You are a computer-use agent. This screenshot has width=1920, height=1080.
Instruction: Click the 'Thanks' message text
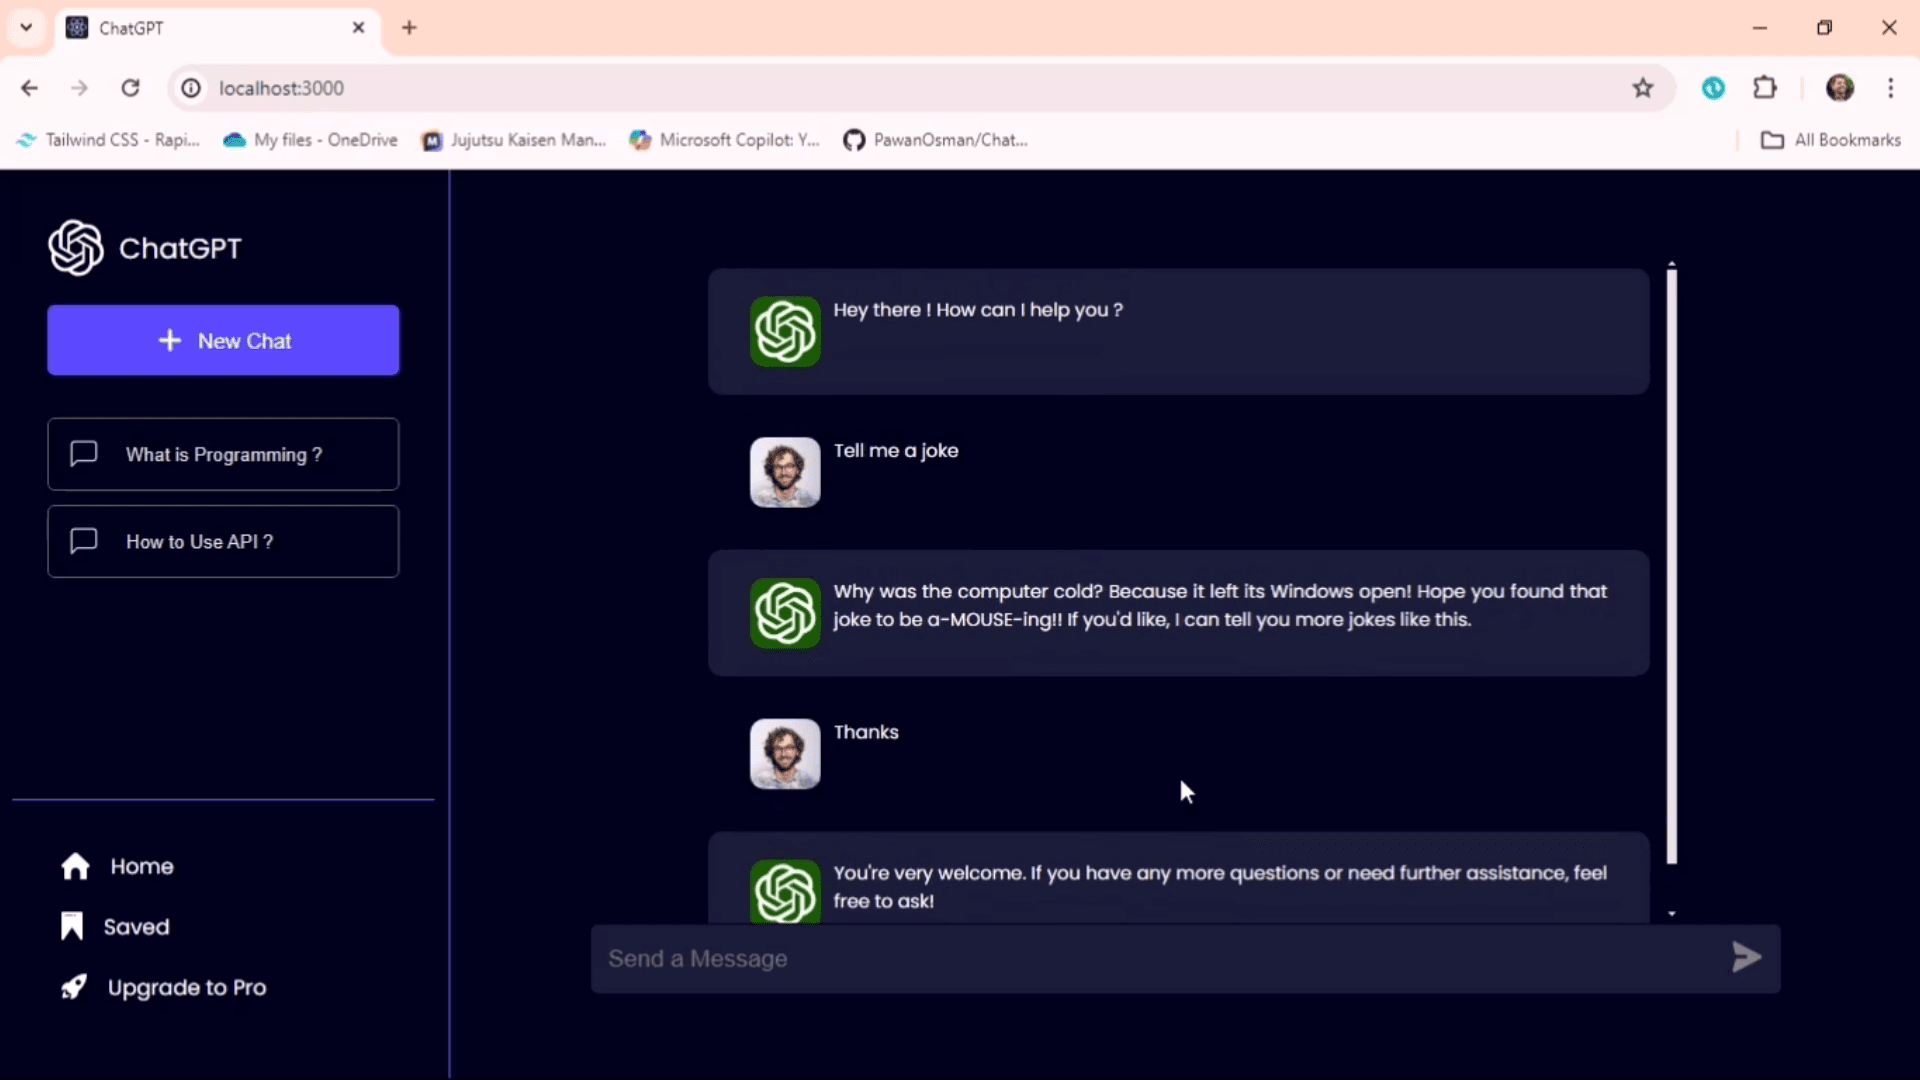click(x=866, y=732)
